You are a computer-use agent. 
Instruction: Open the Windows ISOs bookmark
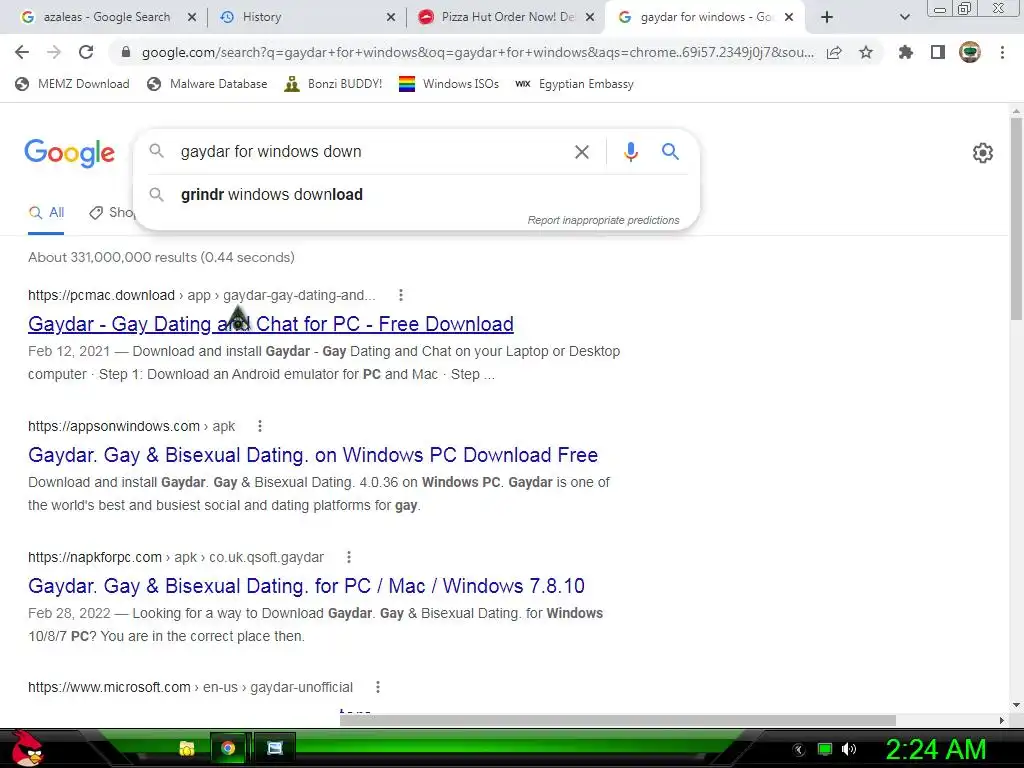(449, 84)
